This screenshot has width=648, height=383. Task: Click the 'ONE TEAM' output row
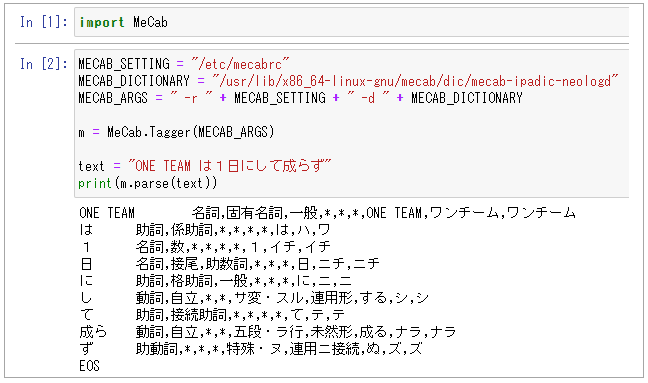[327, 213]
